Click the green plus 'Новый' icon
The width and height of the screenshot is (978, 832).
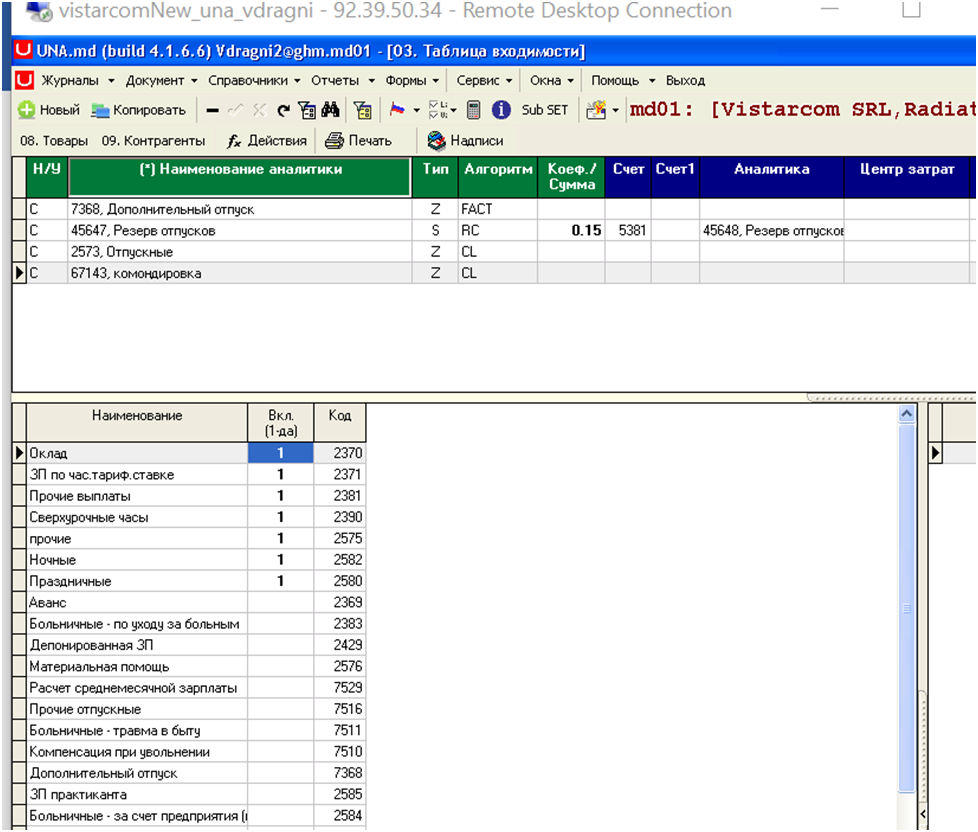coord(26,110)
